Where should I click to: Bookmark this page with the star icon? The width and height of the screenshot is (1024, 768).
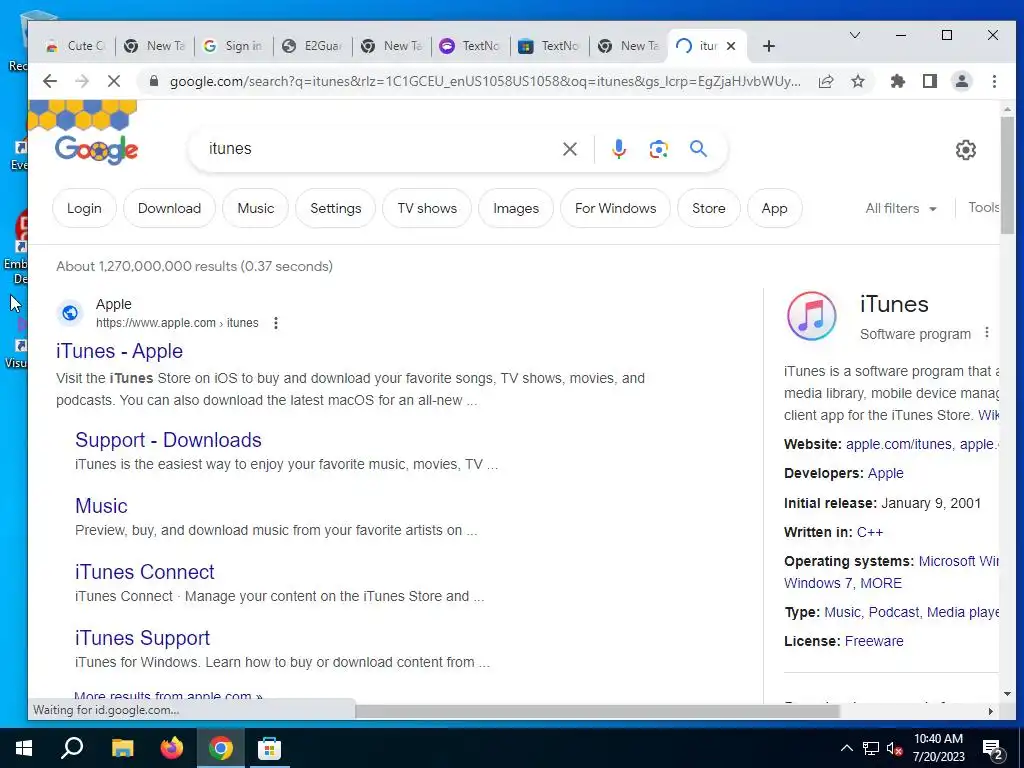(x=858, y=81)
